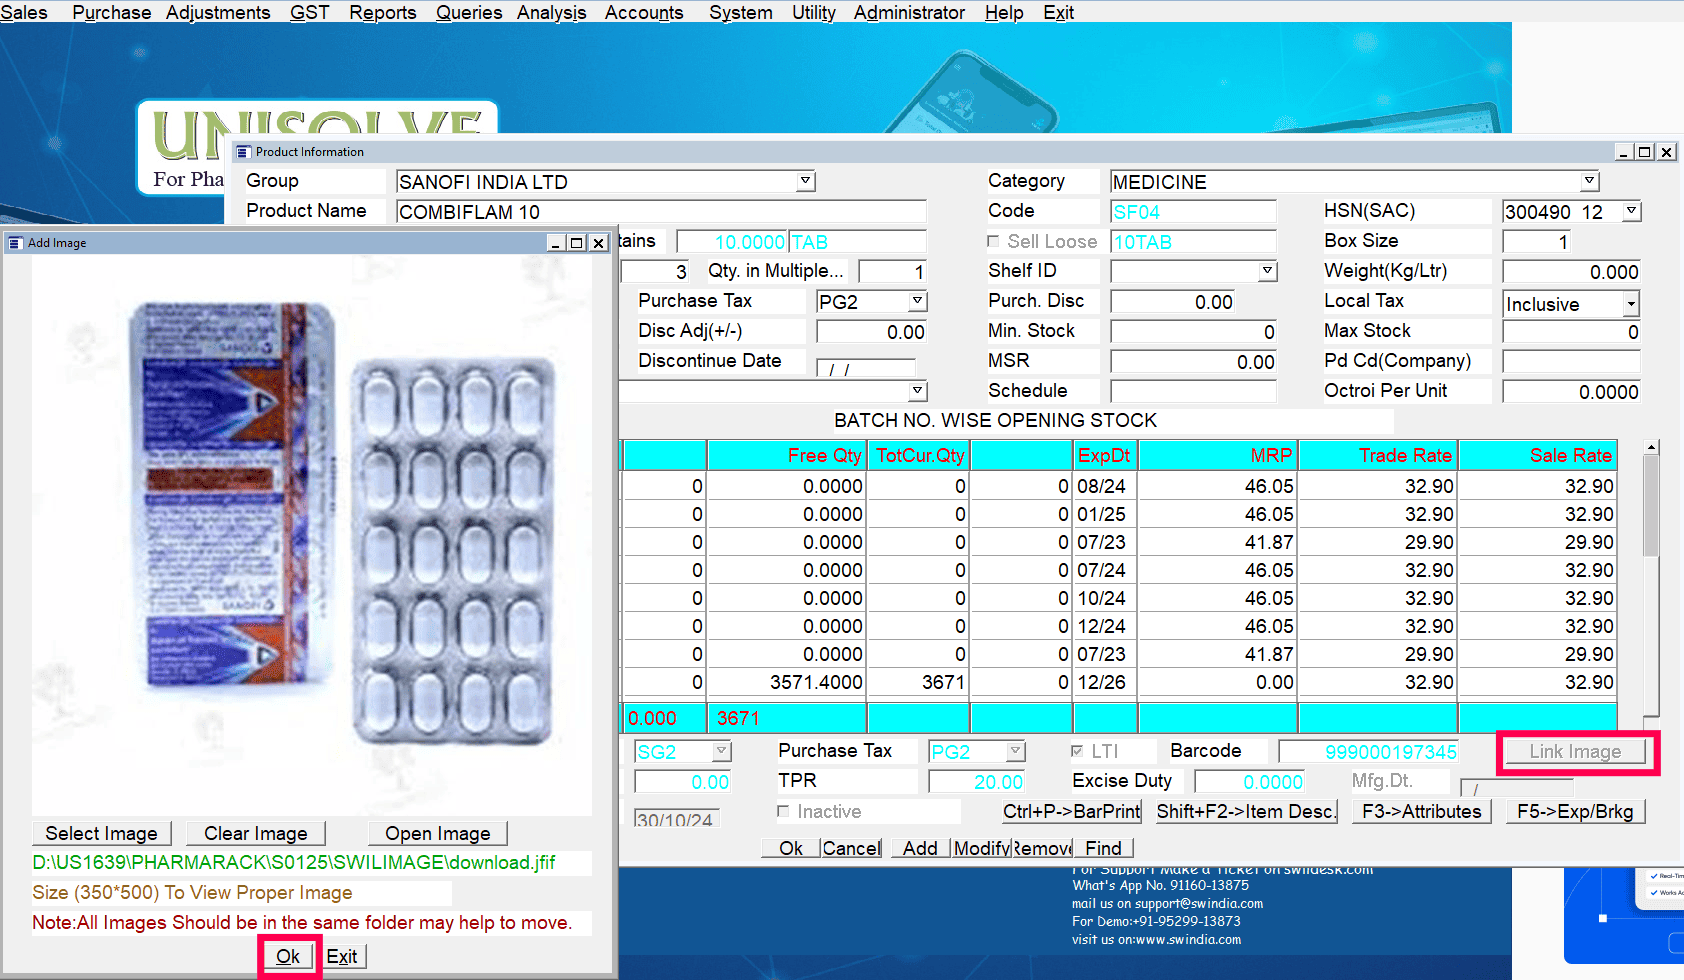This screenshot has width=1684, height=980.
Task: Click the MRP column header
Action: [1217, 455]
